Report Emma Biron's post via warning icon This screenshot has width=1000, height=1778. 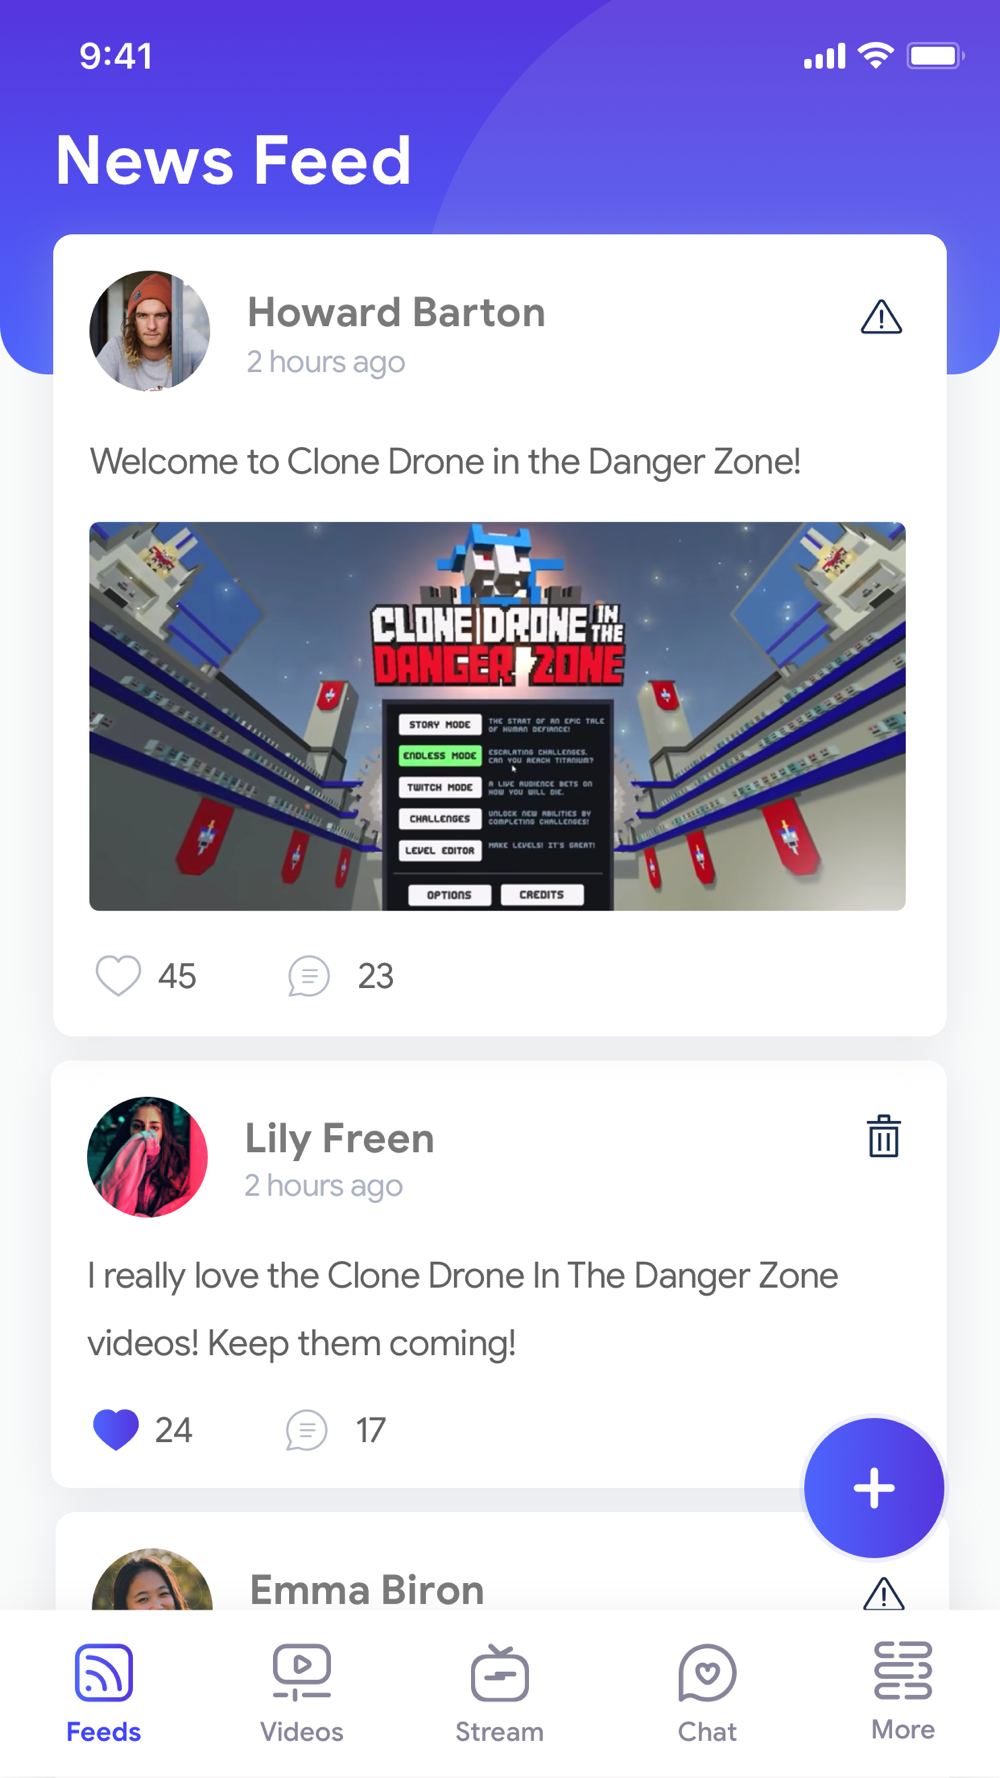point(883,1593)
